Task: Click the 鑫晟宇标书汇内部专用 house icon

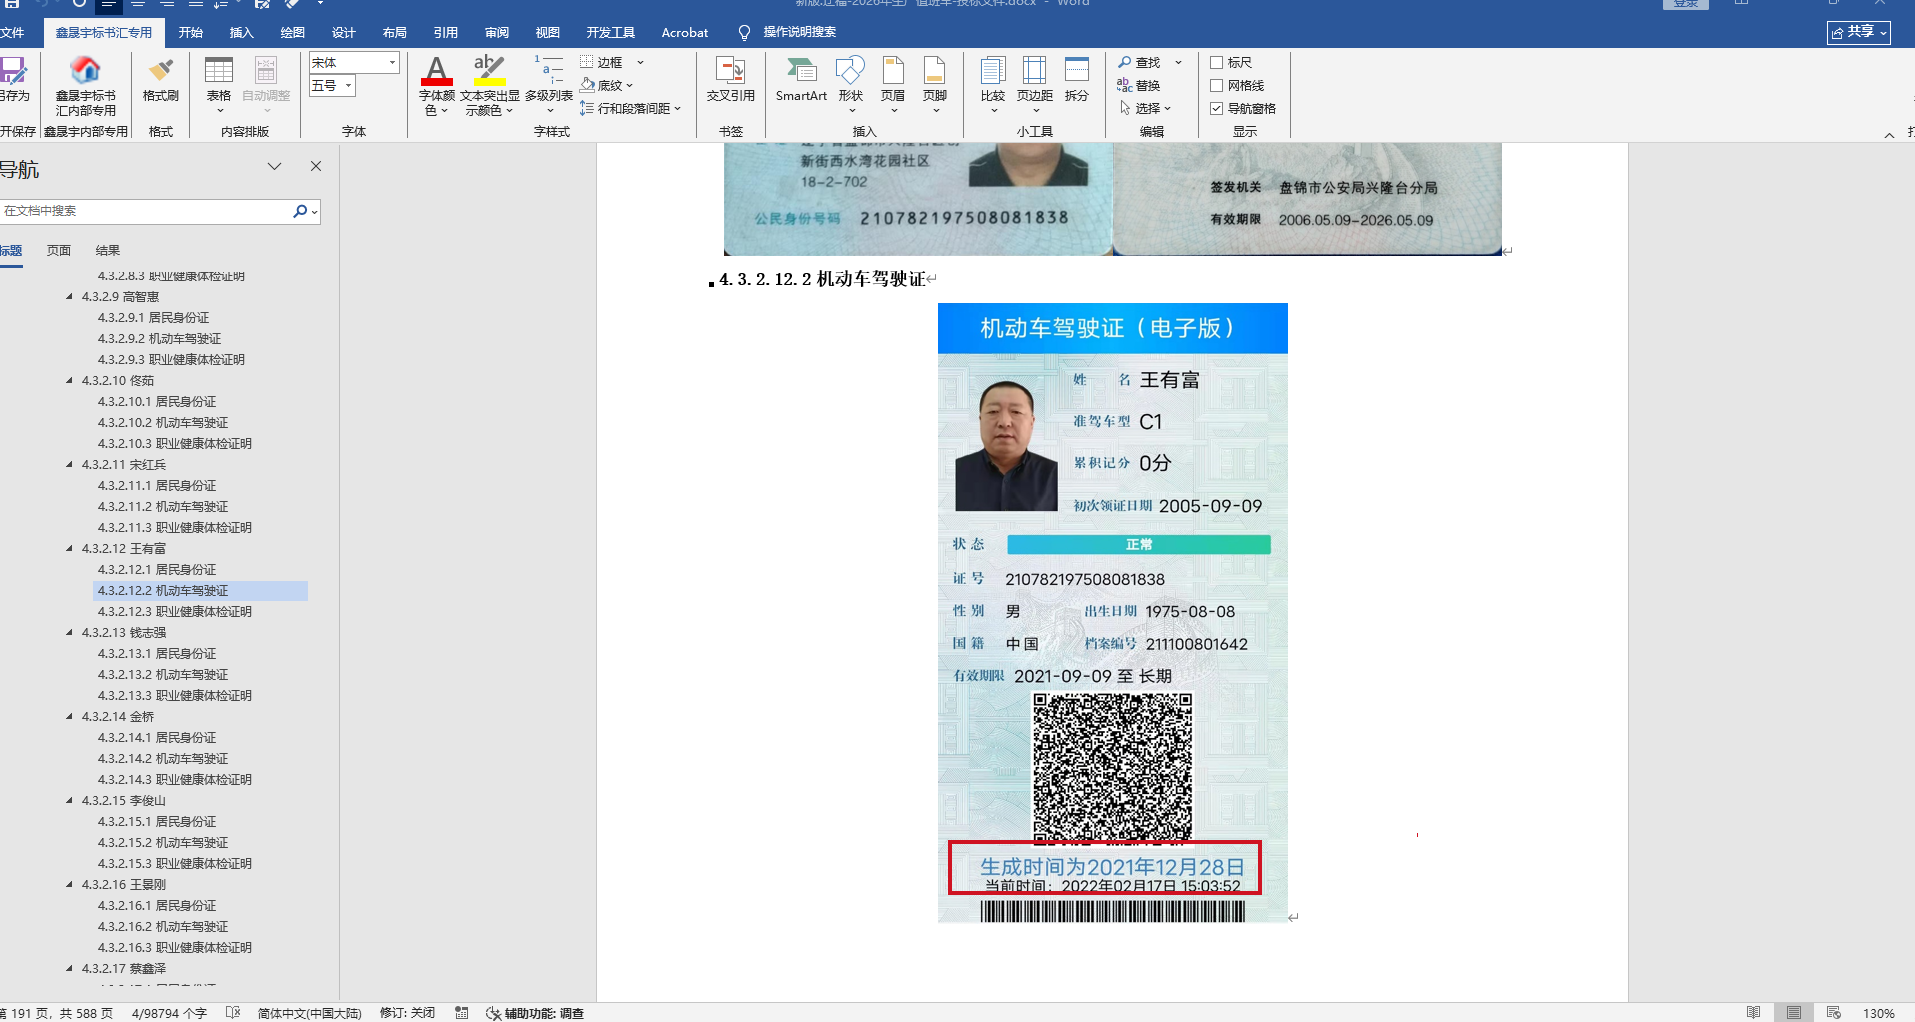Action: 85,85
